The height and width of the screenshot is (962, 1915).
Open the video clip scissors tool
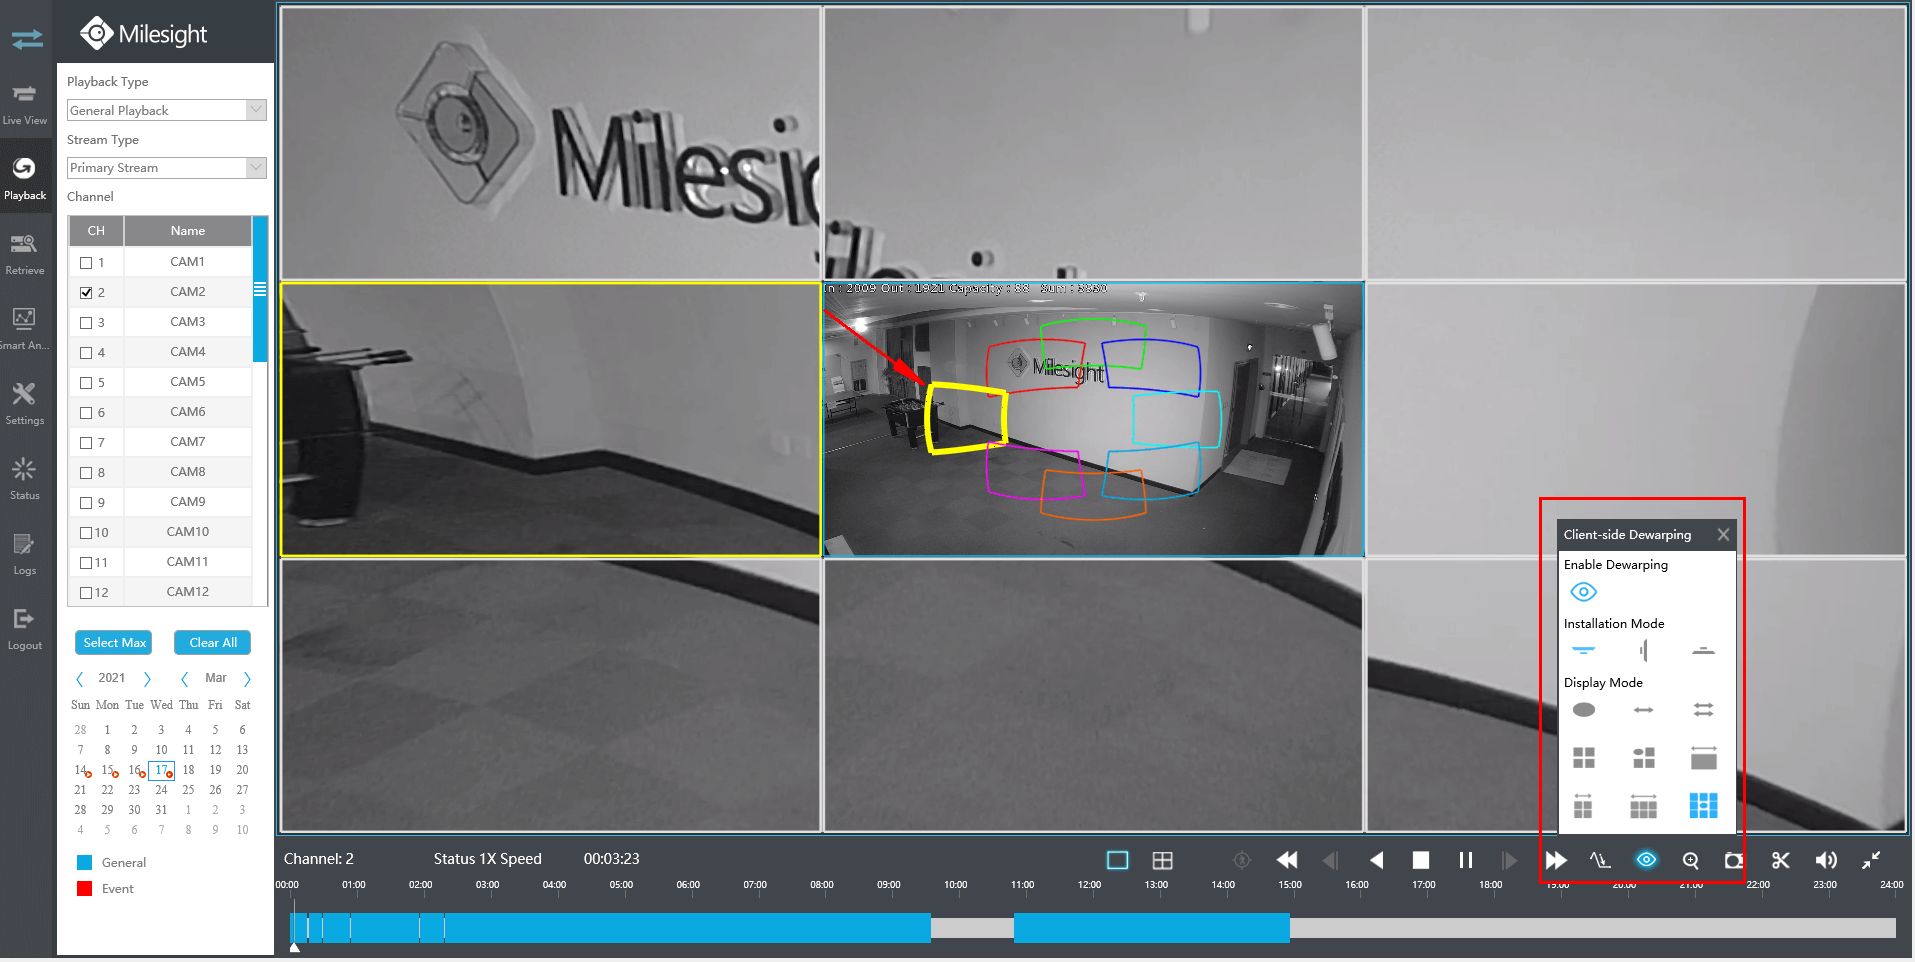tap(1780, 860)
